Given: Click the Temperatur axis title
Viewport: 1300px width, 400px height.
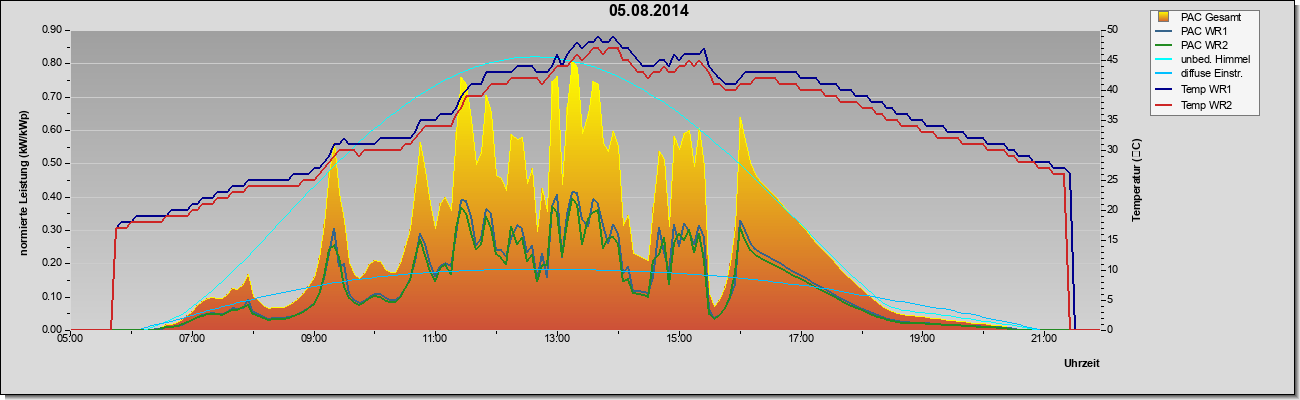Looking at the screenshot, I should (x=1136, y=180).
